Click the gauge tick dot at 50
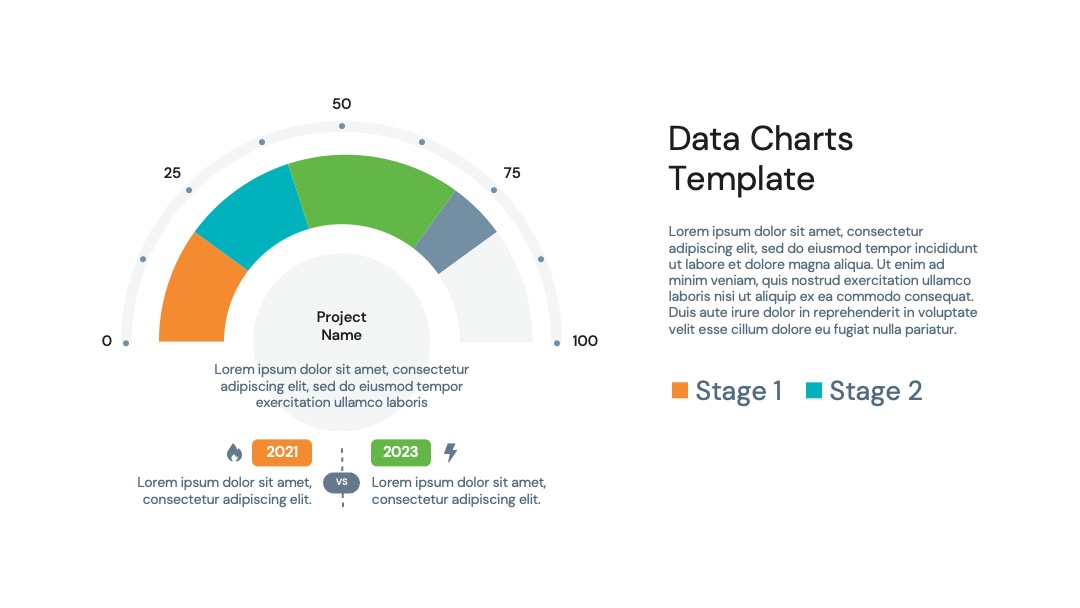1080x608 pixels. (342, 126)
